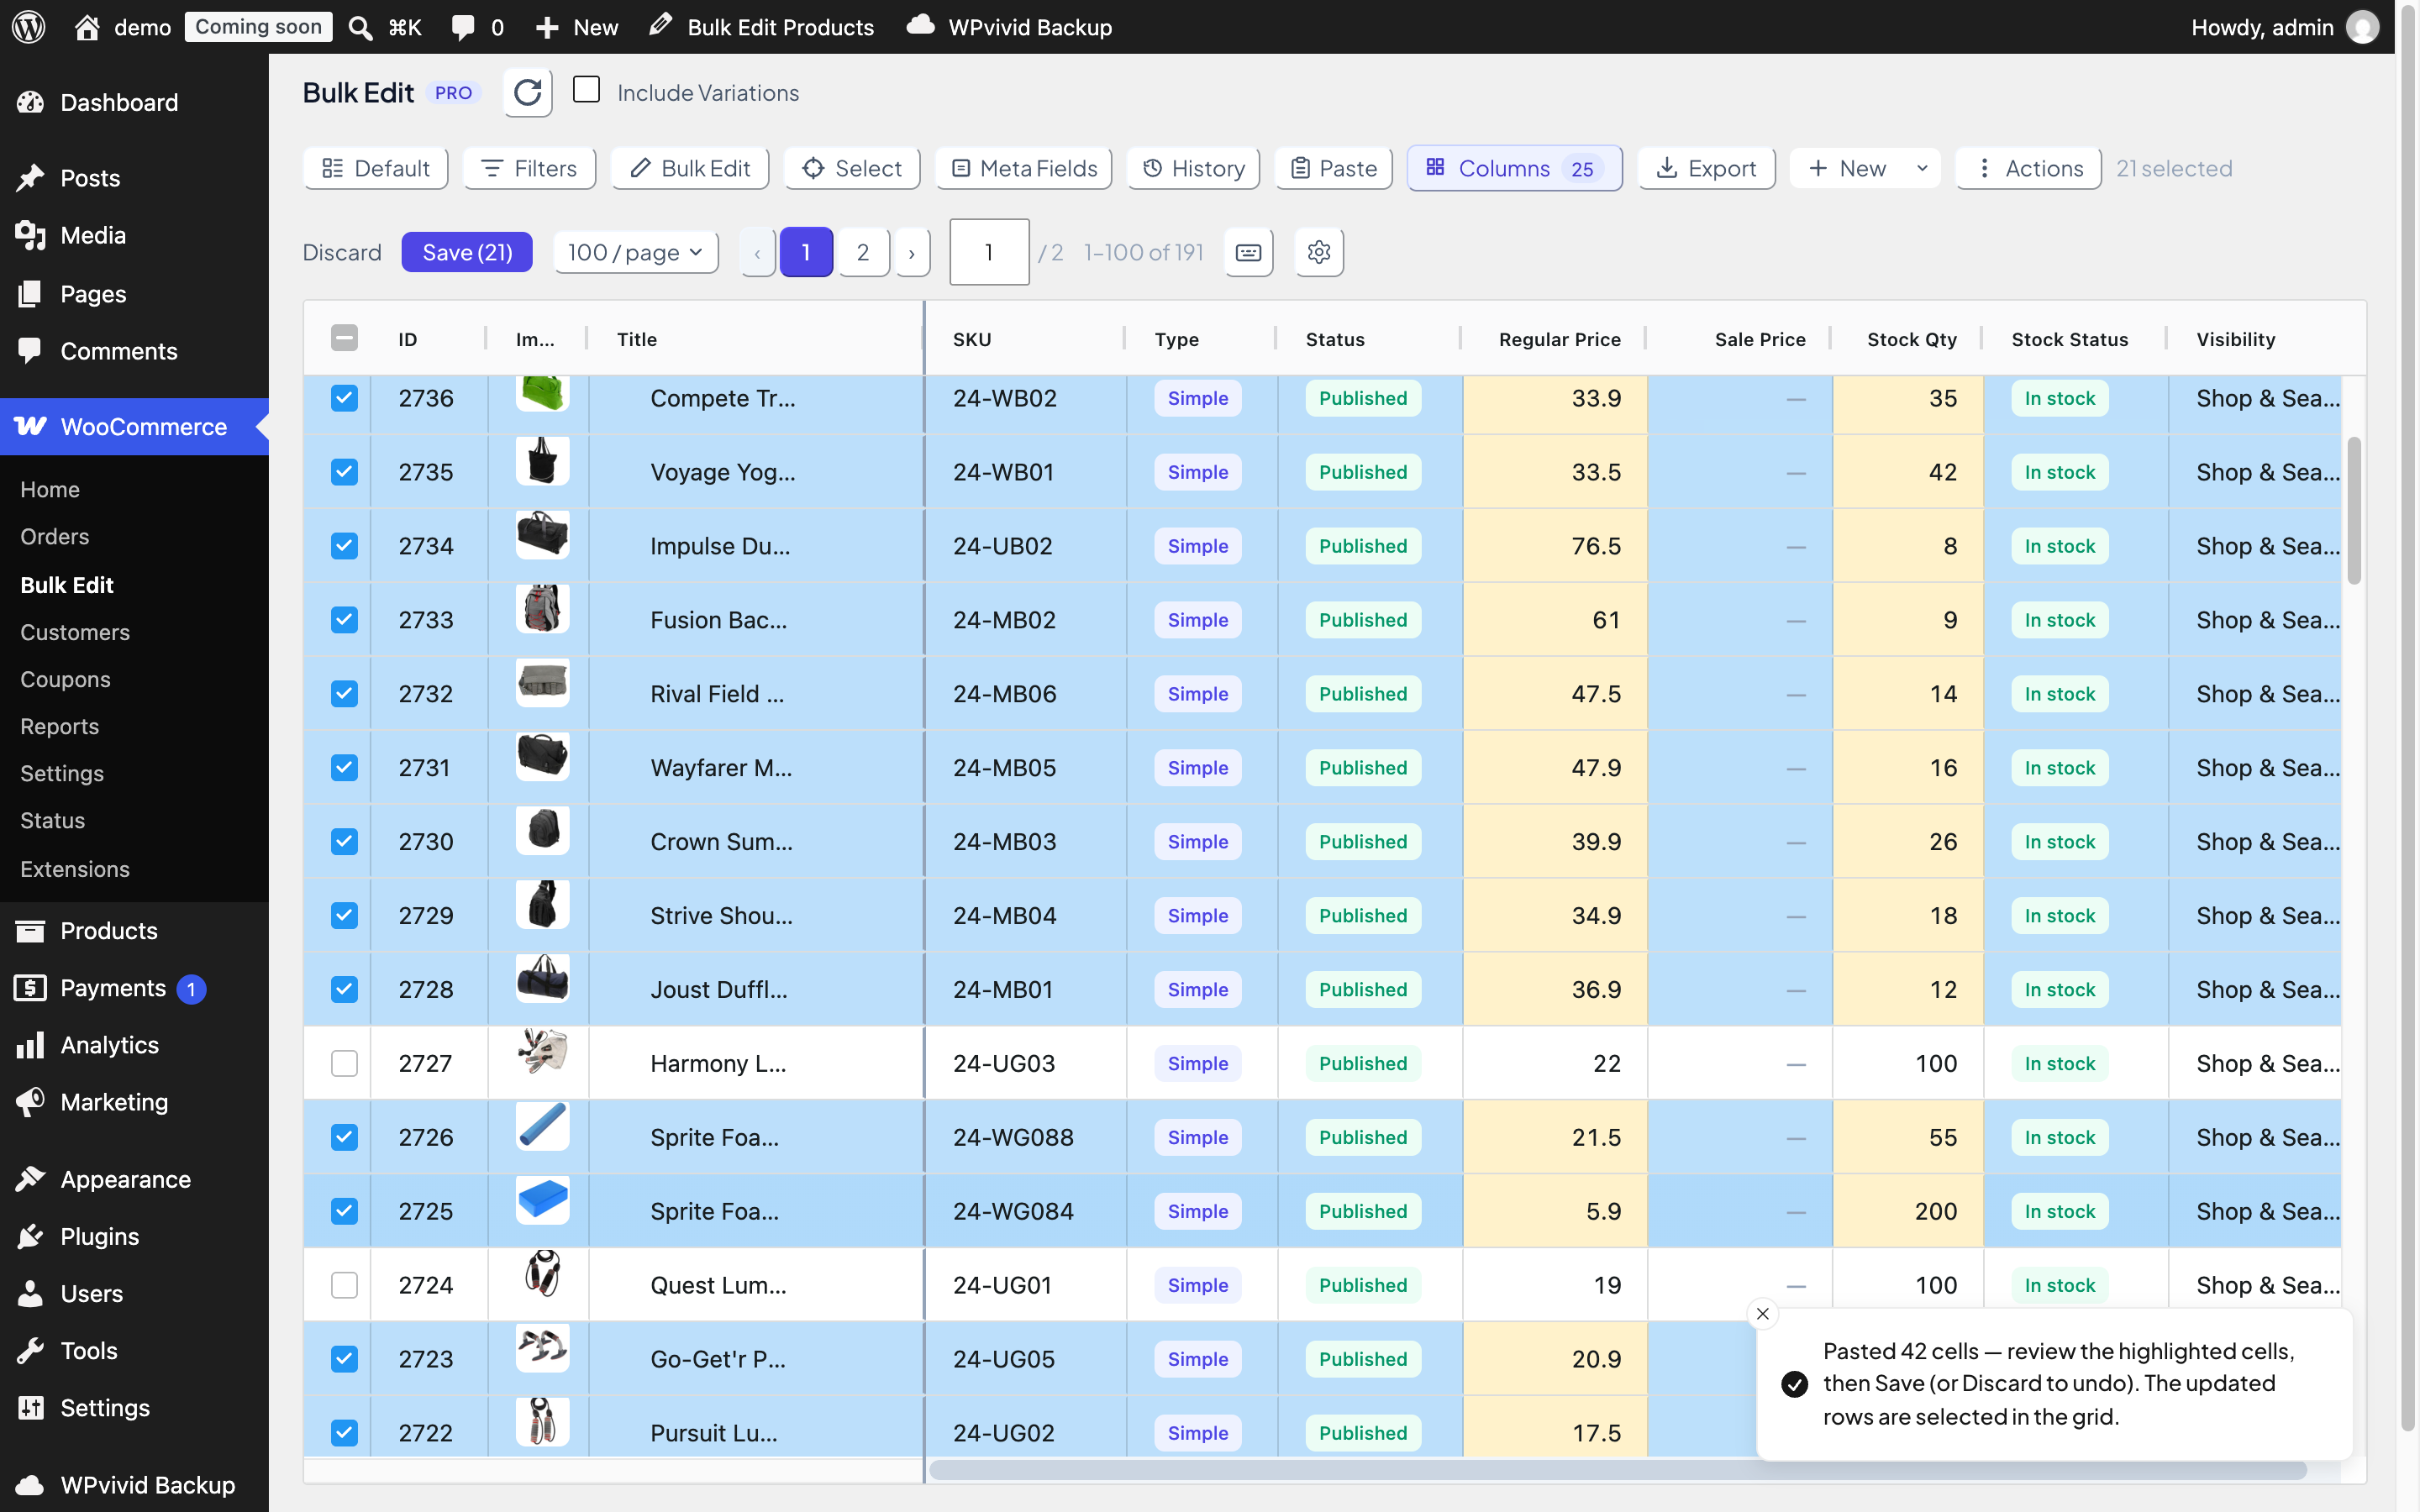Expand the New button dropdown arrow
The width and height of the screenshot is (2420, 1512).
pos(1921,168)
